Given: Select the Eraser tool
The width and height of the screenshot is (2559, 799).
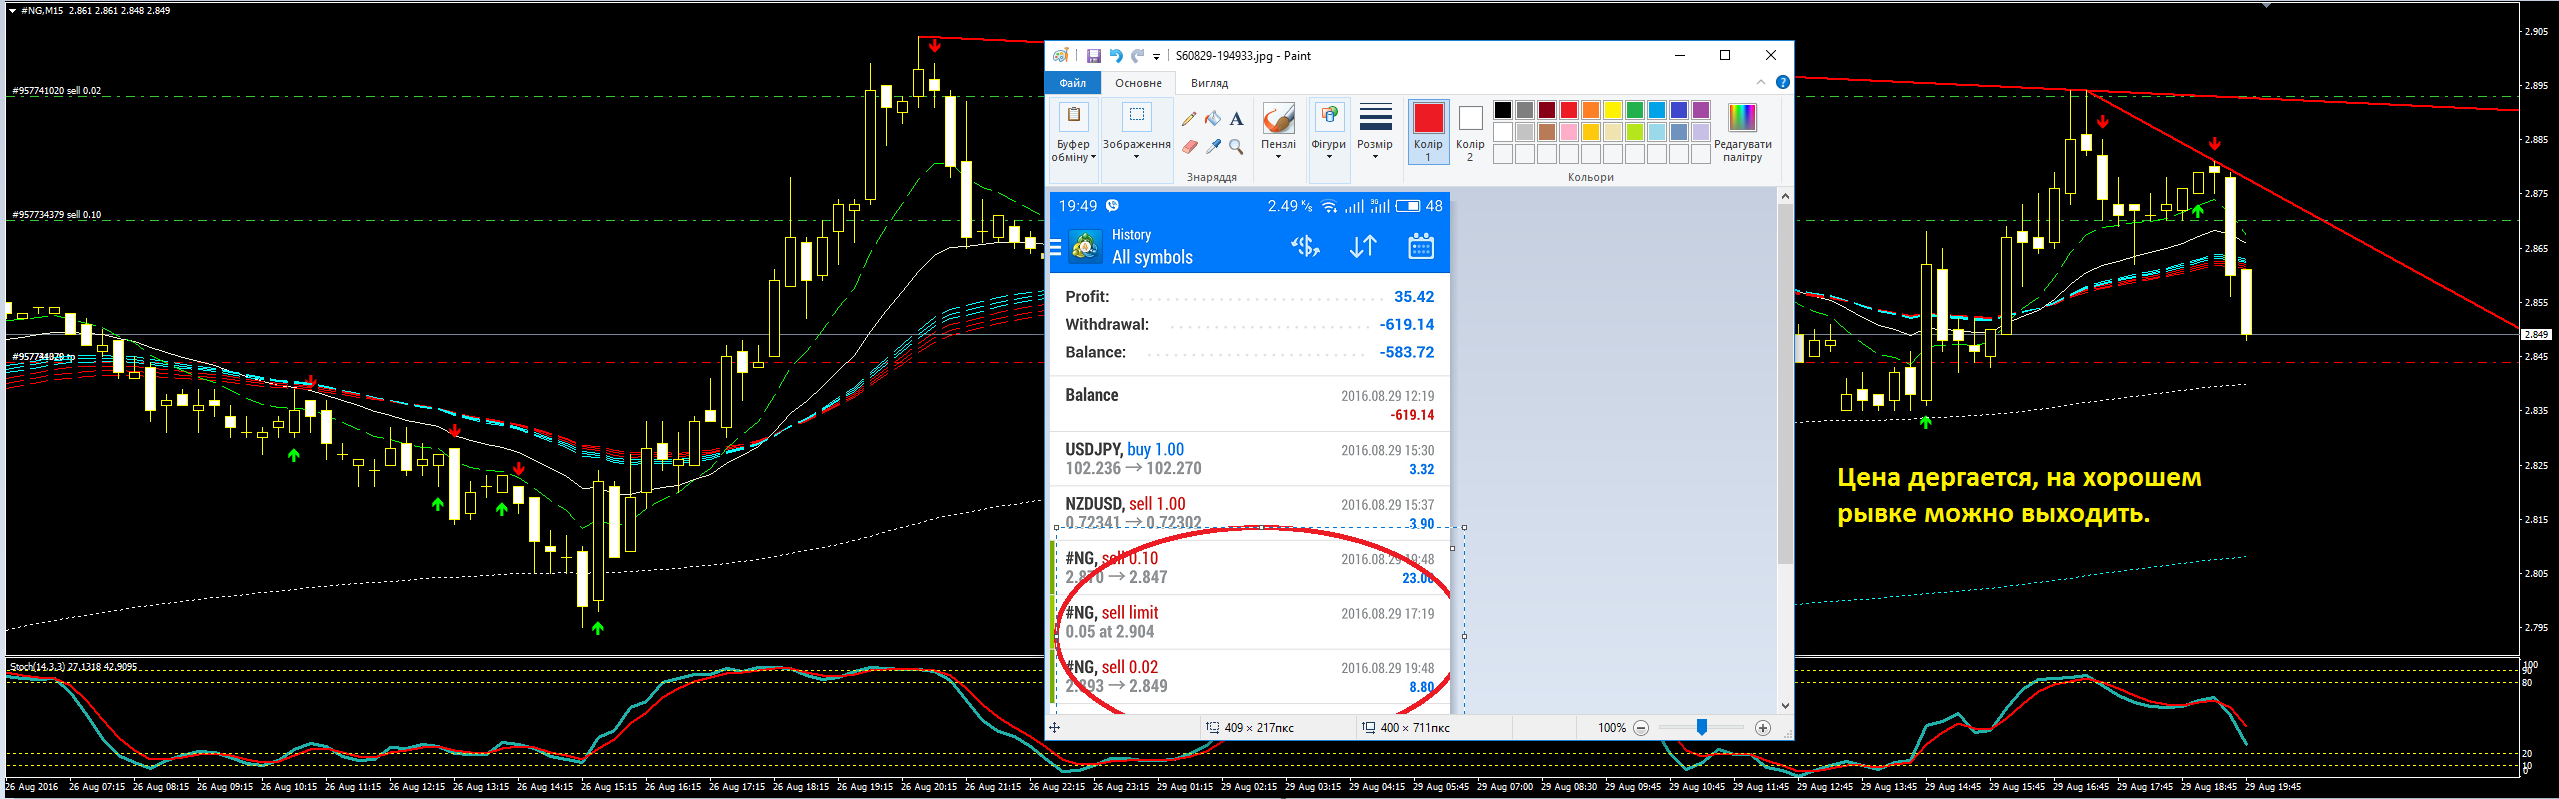Looking at the screenshot, I should (x=1189, y=146).
